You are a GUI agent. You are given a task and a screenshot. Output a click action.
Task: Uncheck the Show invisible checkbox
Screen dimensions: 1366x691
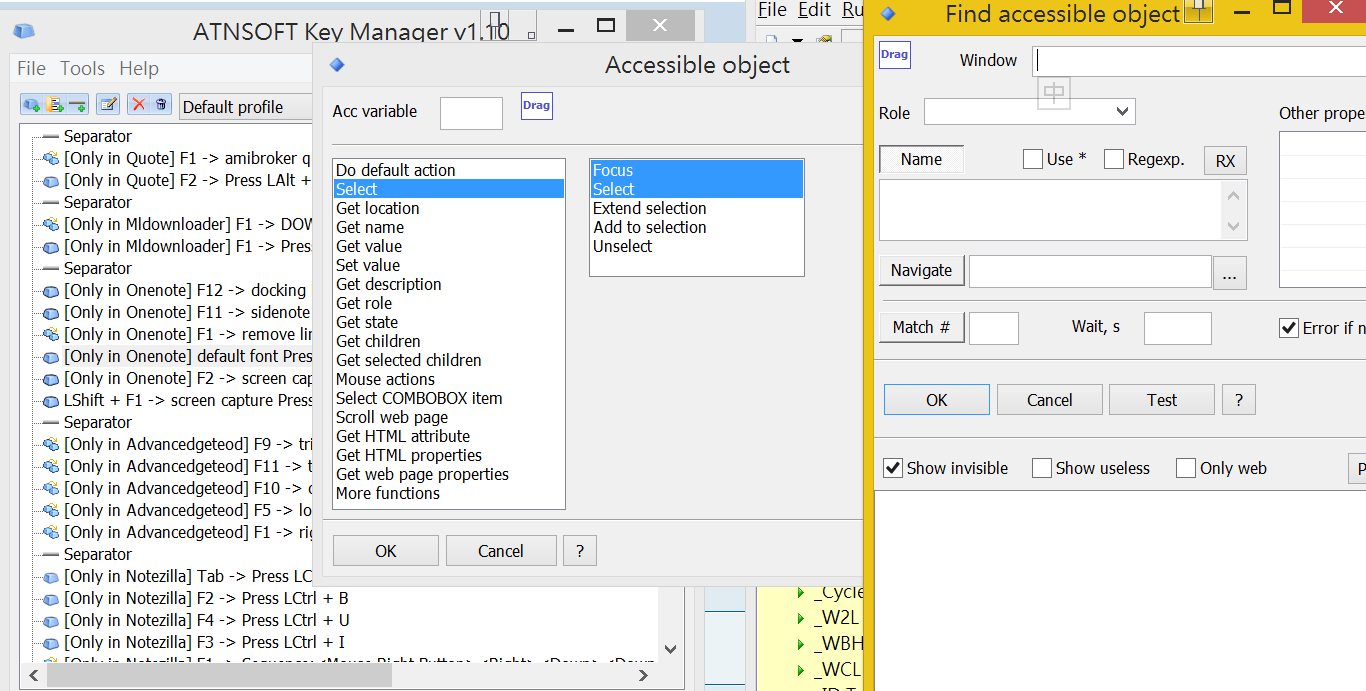coord(893,468)
